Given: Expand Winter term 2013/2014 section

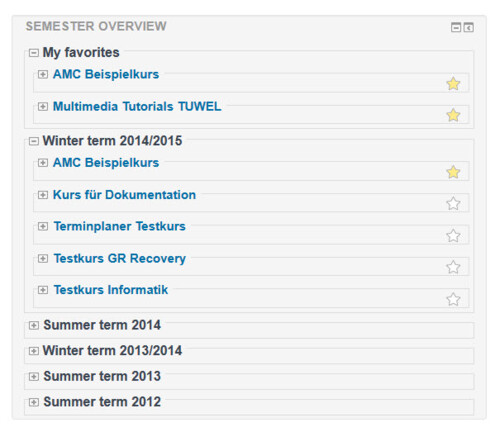Looking at the screenshot, I should click(34, 351).
